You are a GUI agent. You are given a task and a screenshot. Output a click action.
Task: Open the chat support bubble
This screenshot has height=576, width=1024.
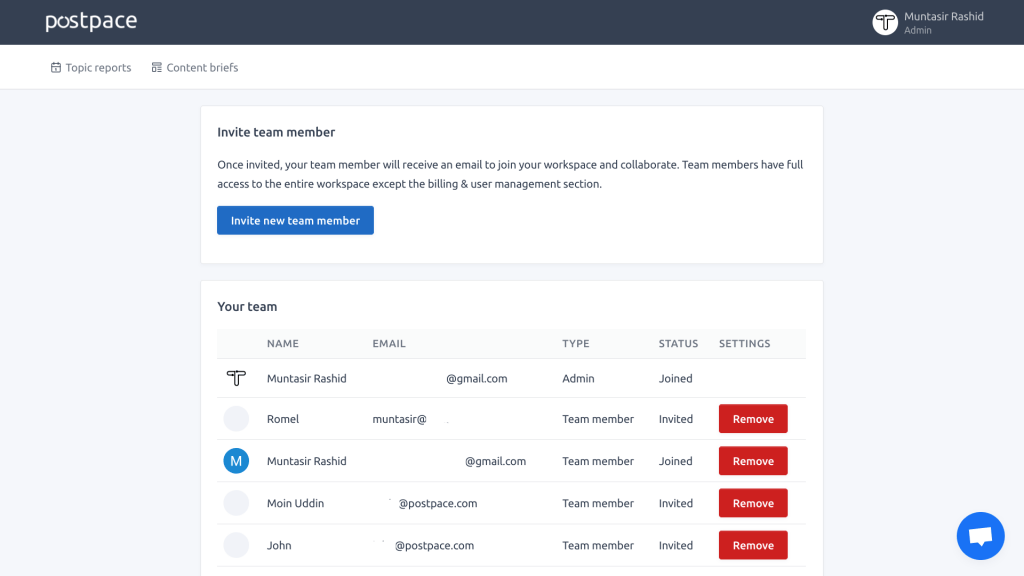point(980,536)
